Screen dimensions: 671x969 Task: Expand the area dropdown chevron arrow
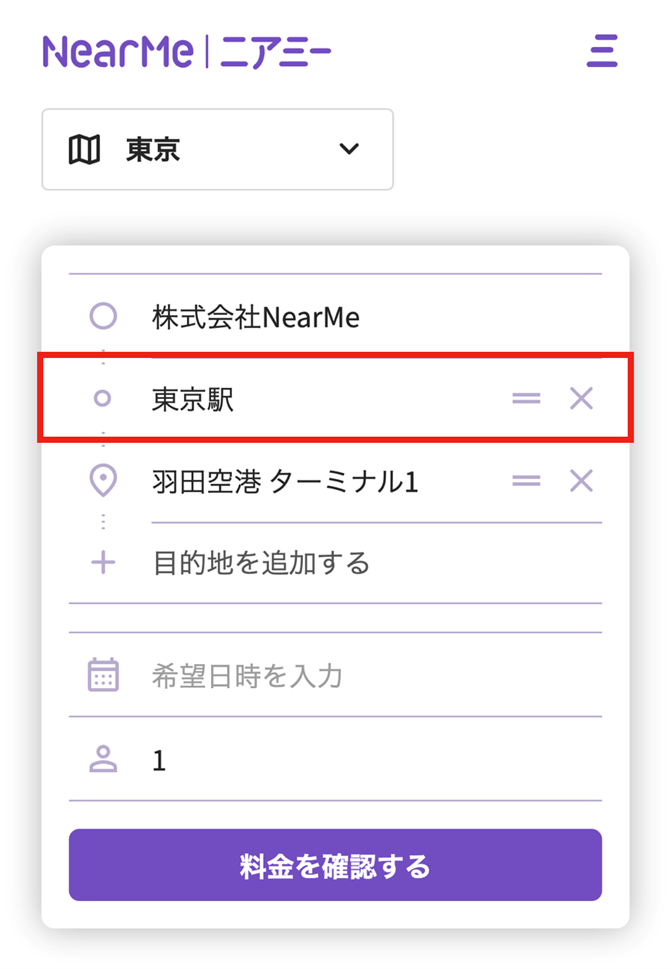349,149
